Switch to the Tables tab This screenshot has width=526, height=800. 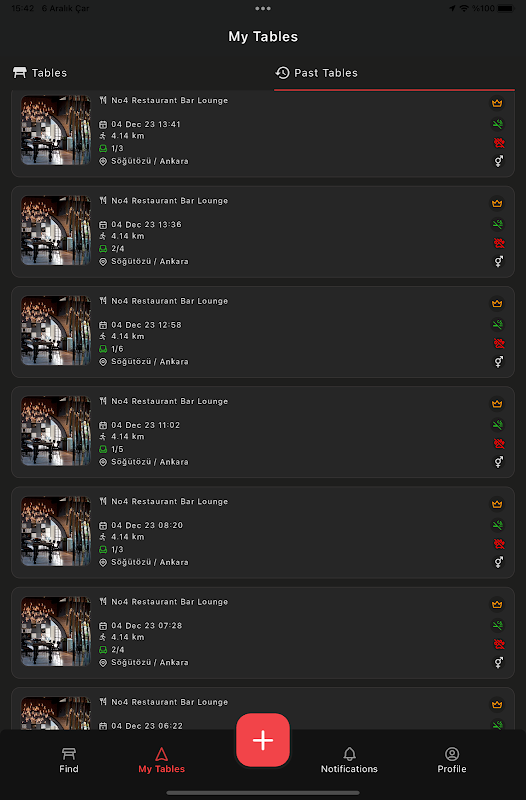tap(40, 73)
